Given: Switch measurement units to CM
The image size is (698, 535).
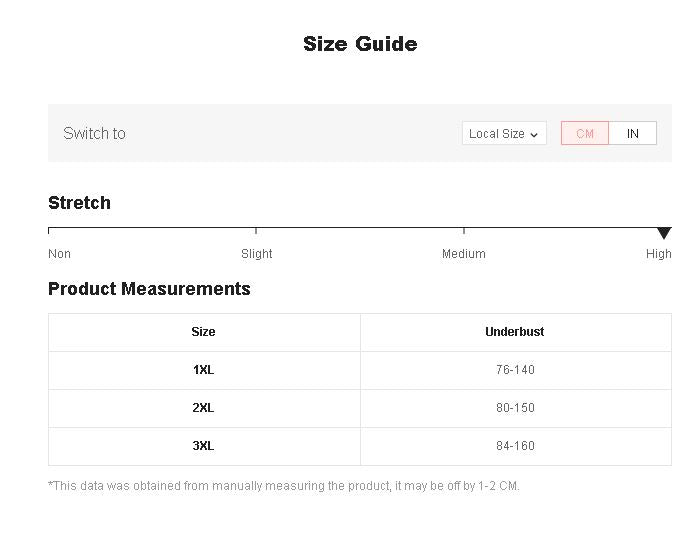Looking at the screenshot, I should point(585,134).
